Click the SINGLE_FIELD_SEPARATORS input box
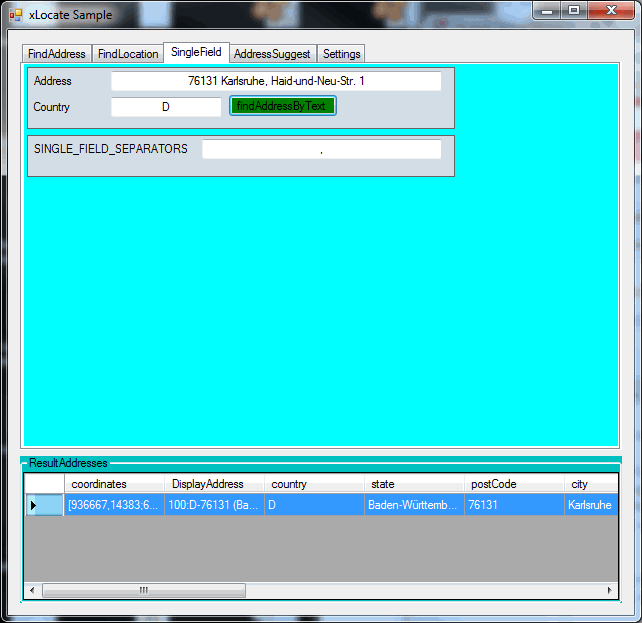Image resolution: width=642 pixels, height=623 pixels. pos(321,149)
